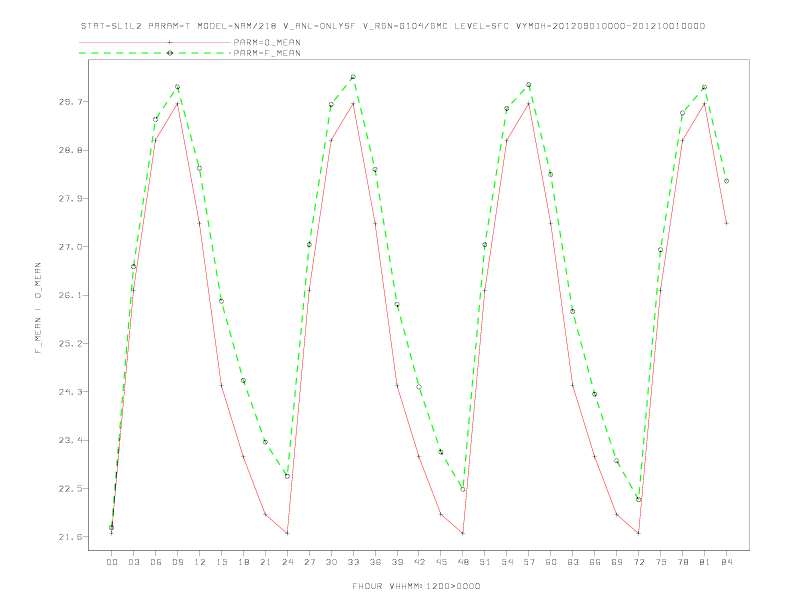Screen dimensions: 792x612
Task: Click x-axis tick label 48
Action: point(463,562)
